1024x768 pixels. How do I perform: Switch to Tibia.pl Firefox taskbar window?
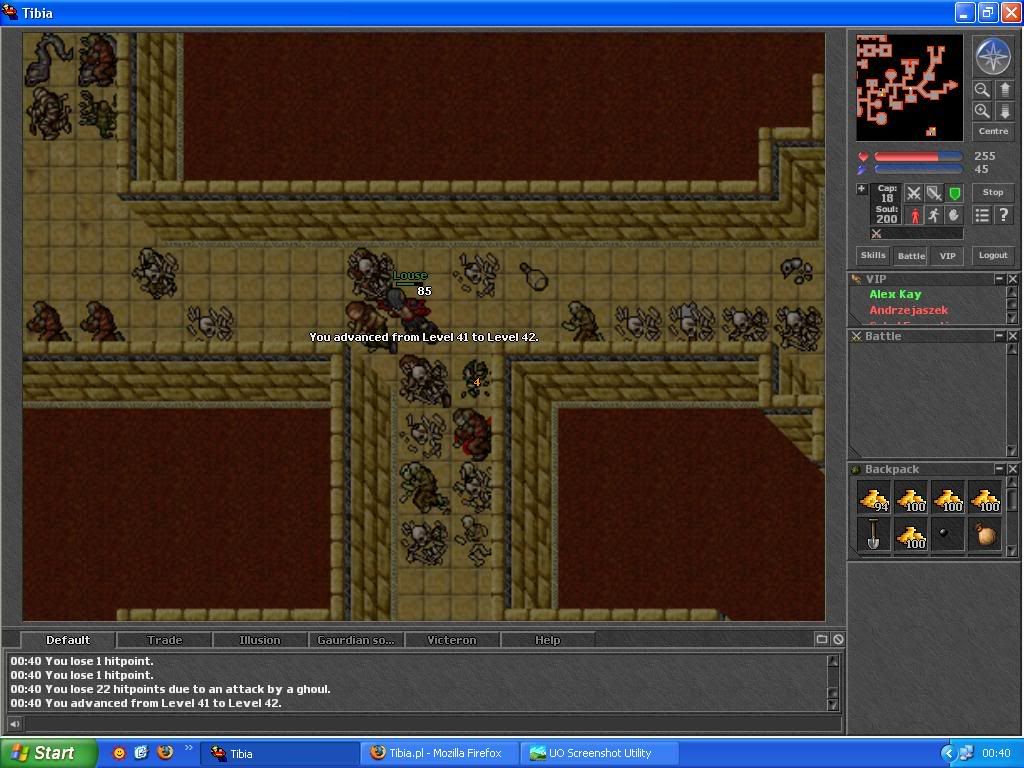pyautogui.click(x=440, y=753)
